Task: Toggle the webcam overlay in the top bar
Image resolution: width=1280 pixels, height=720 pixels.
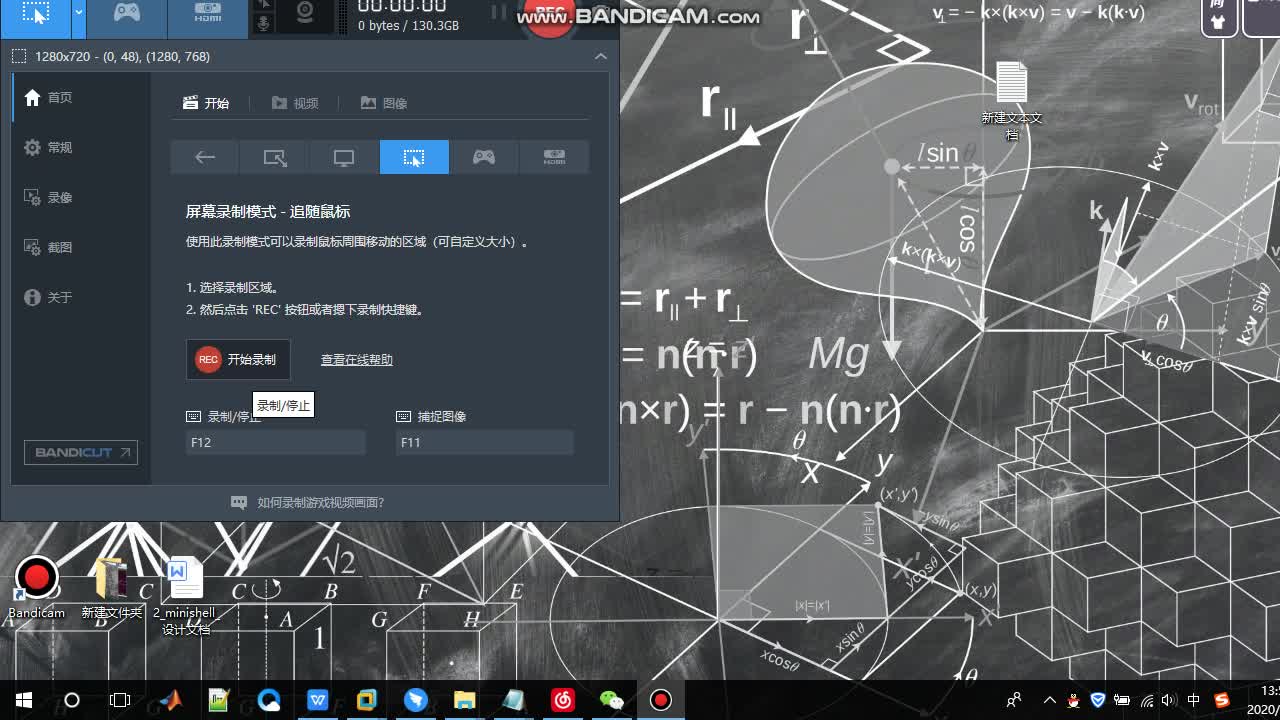Action: (x=306, y=13)
